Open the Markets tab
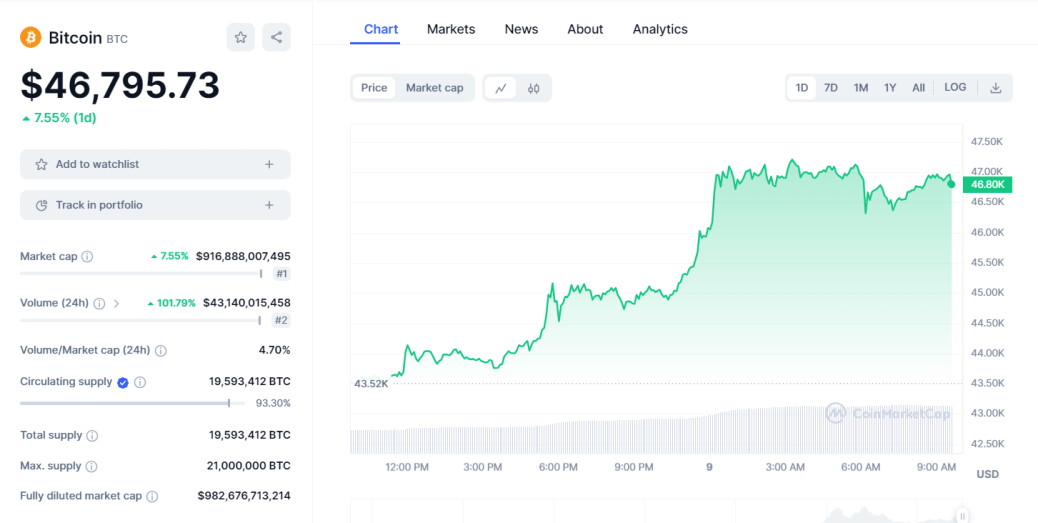Image resolution: width=1038 pixels, height=523 pixels. [x=451, y=29]
